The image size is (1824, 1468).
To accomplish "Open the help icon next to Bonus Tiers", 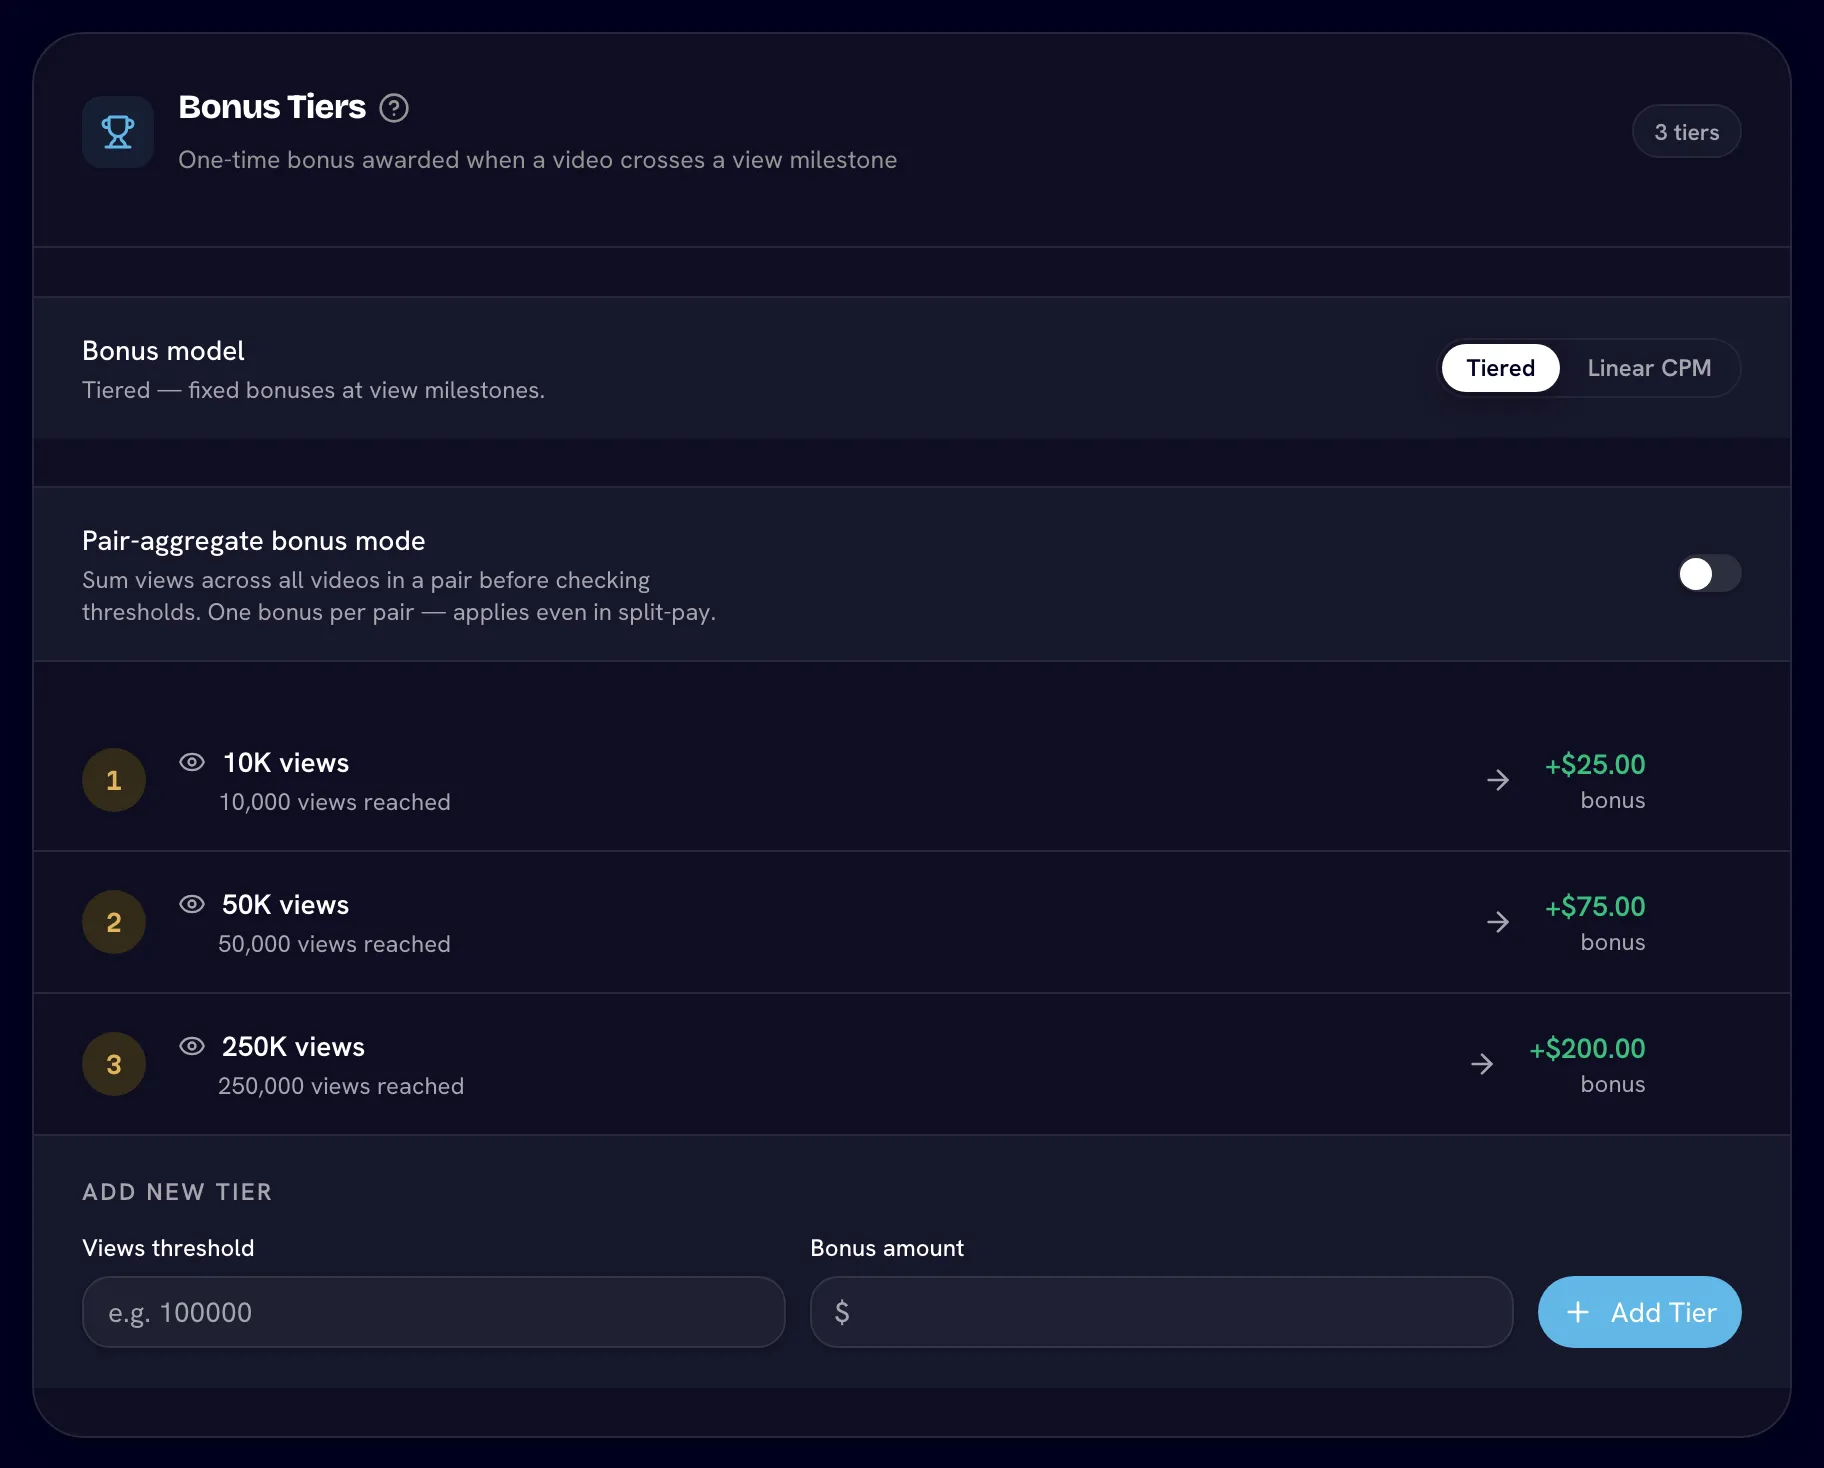I will (394, 108).
